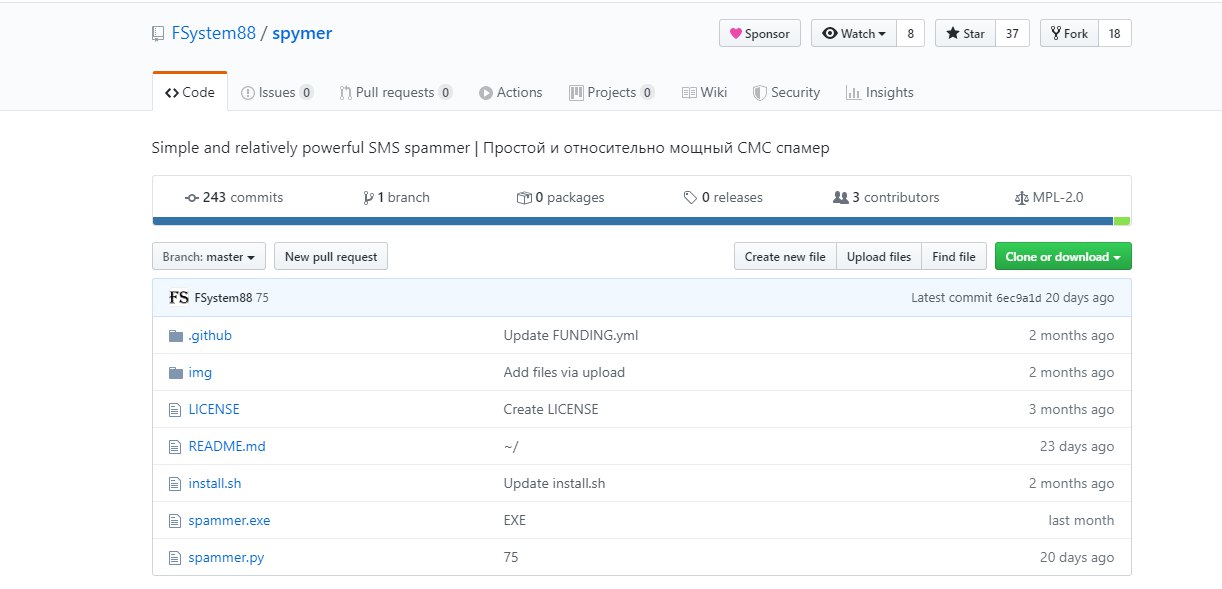Open the '~/' commit message for README.md
This screenshot has width=1222, height=589.
tap(511, 447)
